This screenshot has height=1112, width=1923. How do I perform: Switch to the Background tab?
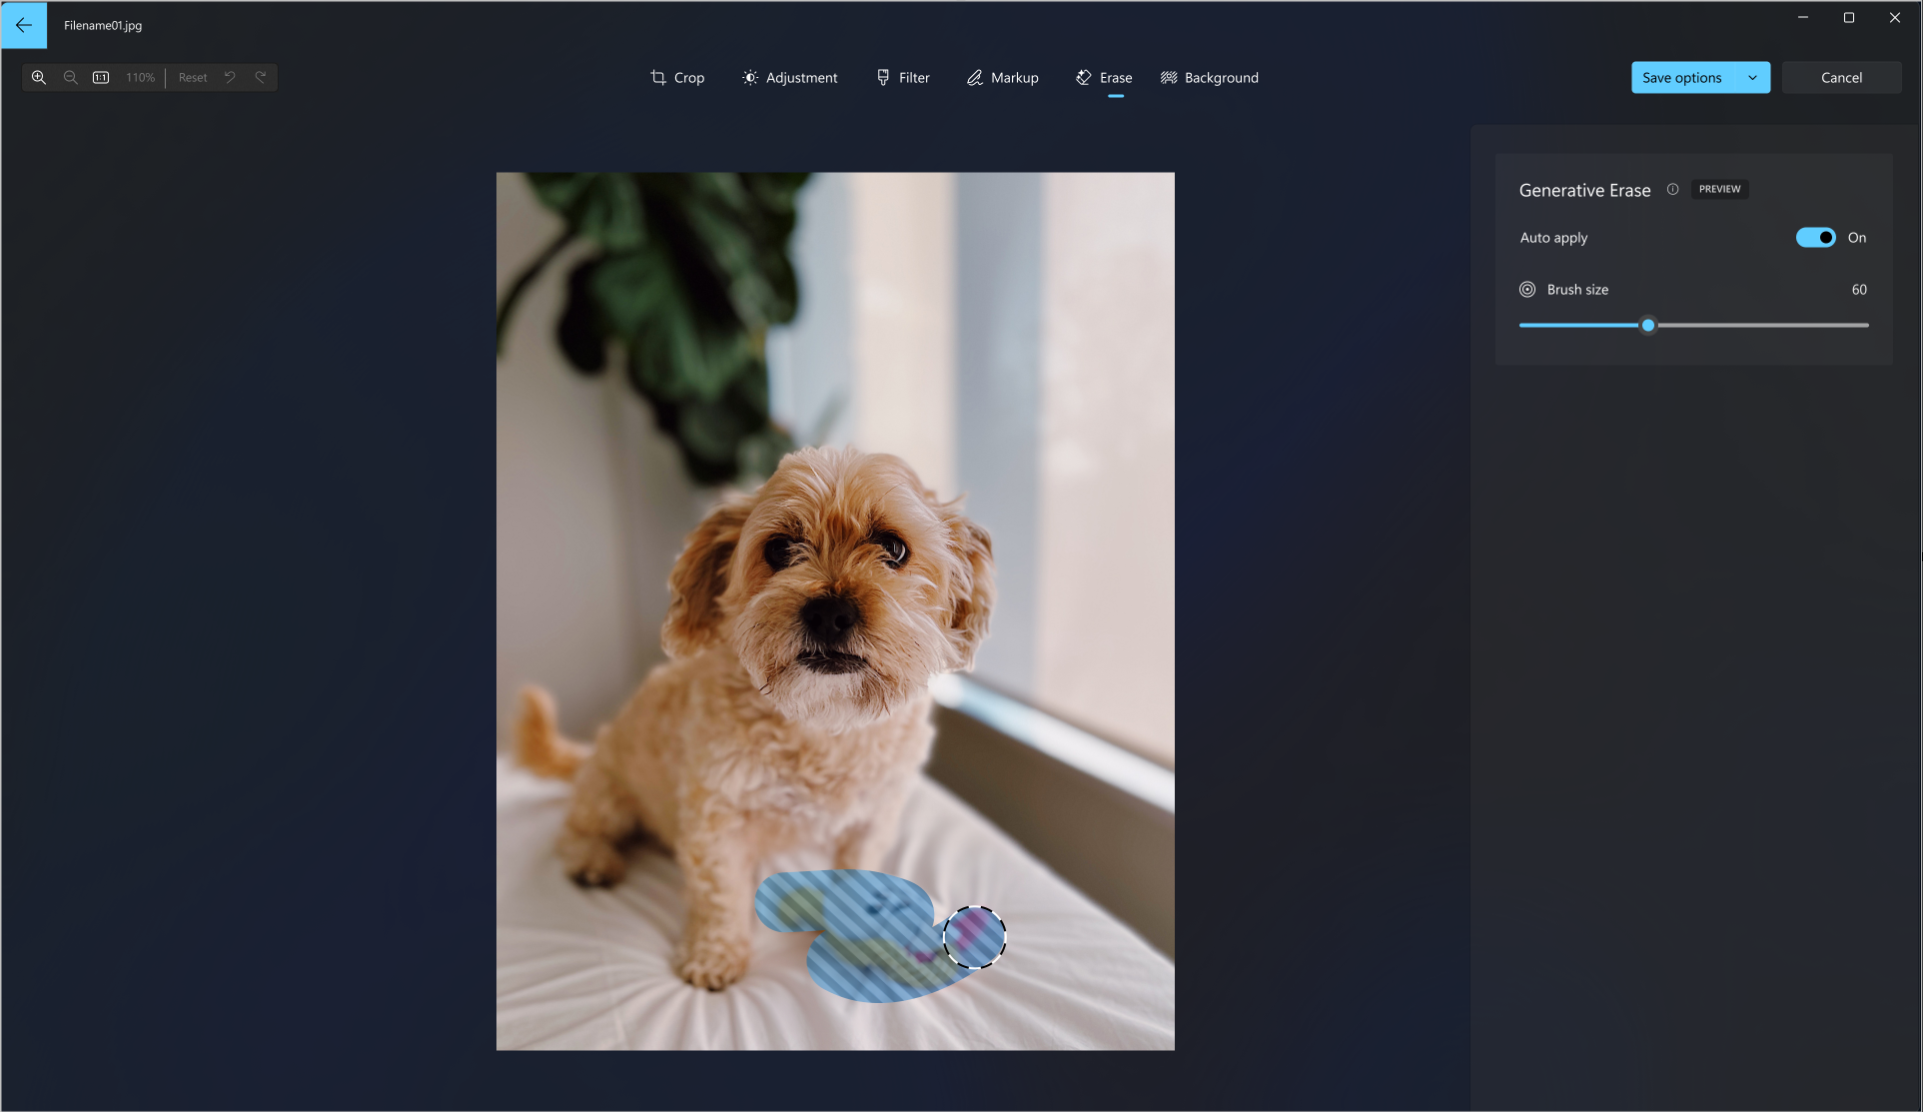pos(1208,77)
